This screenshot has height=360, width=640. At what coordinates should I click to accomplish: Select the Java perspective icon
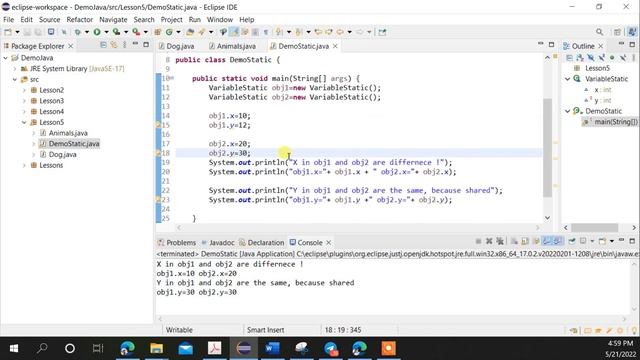[x=632, y=32]
